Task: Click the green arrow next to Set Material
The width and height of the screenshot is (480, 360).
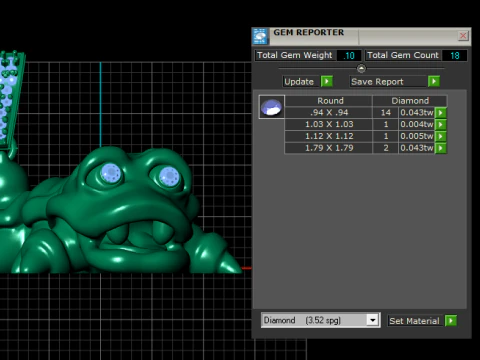Action: coord(451,321)
